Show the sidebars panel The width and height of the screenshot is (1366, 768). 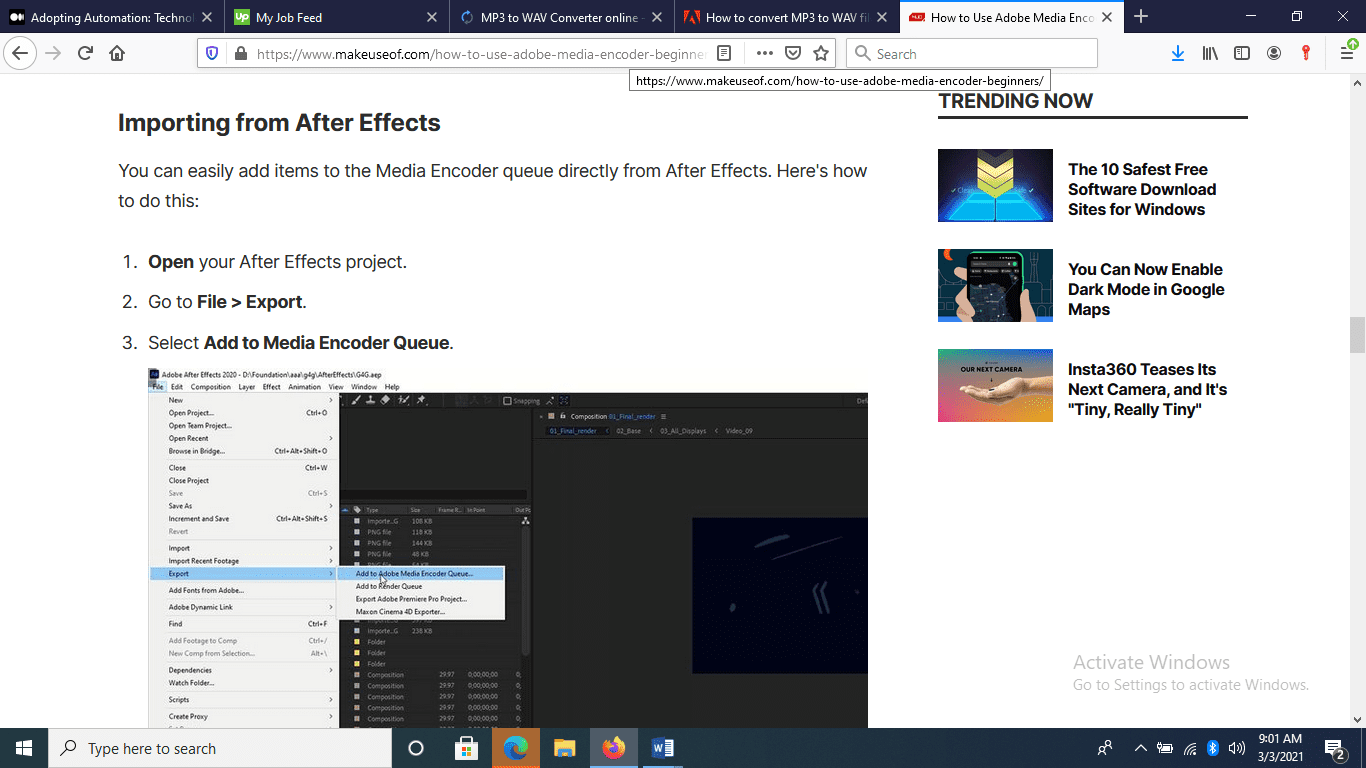1242,54
